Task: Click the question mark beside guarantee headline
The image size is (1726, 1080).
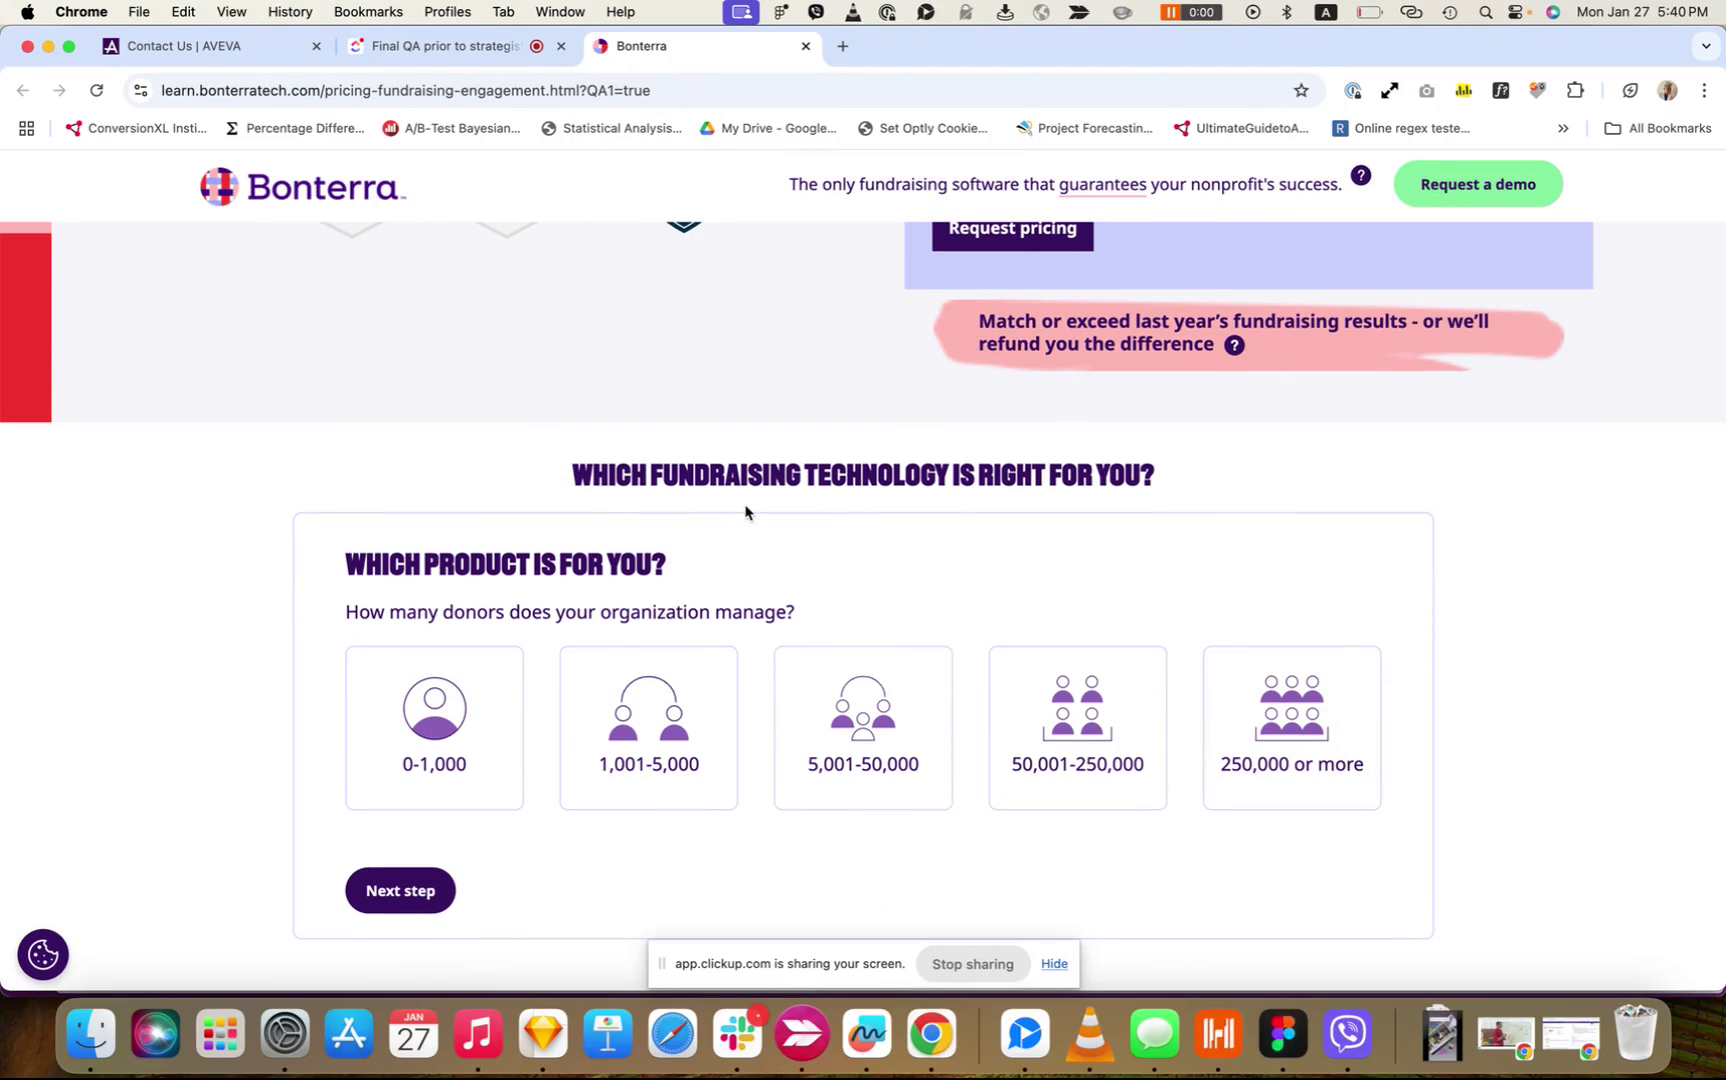Action: coord(1360,175)
